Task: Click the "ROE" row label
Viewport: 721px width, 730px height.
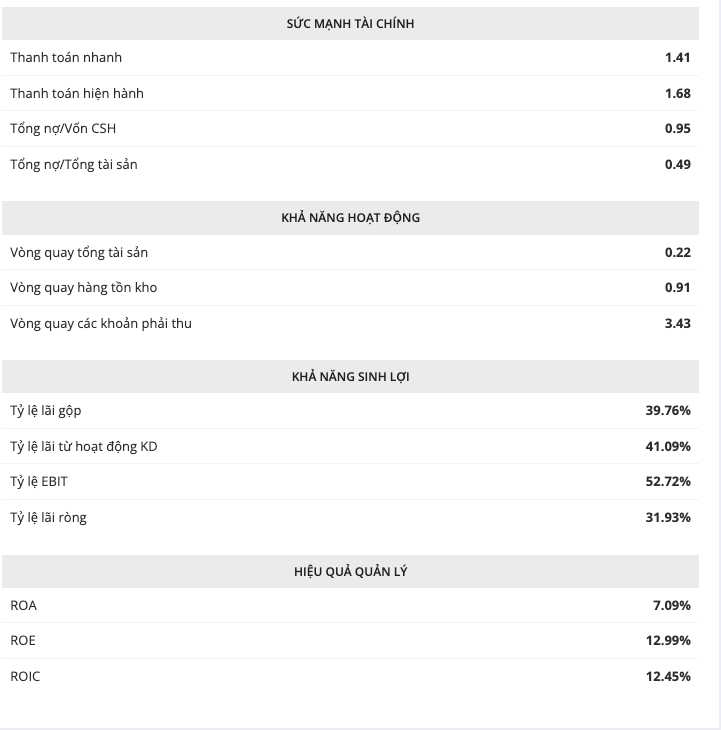Action: 23,640
